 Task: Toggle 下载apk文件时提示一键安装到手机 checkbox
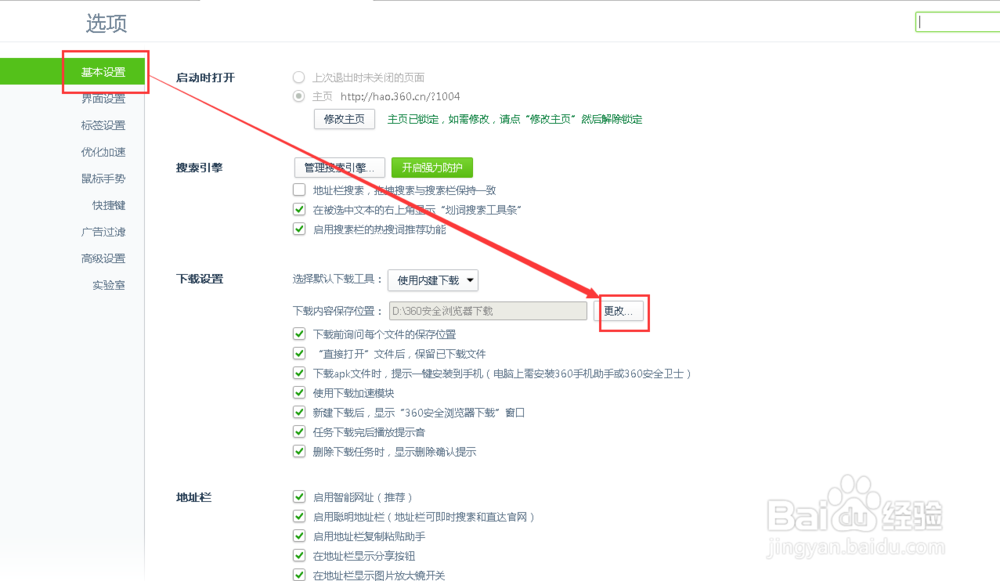[299, 373]
